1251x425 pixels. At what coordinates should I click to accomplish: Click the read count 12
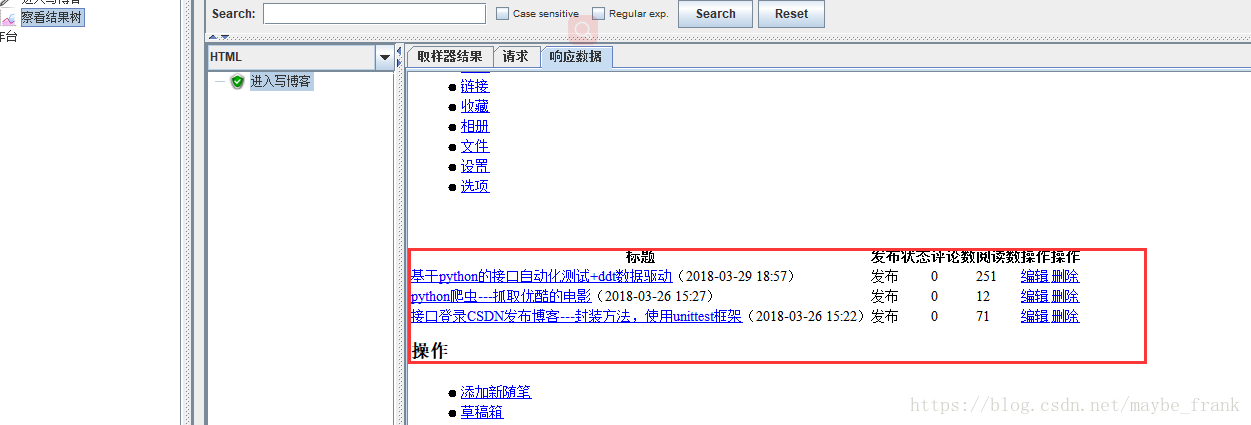984,296
